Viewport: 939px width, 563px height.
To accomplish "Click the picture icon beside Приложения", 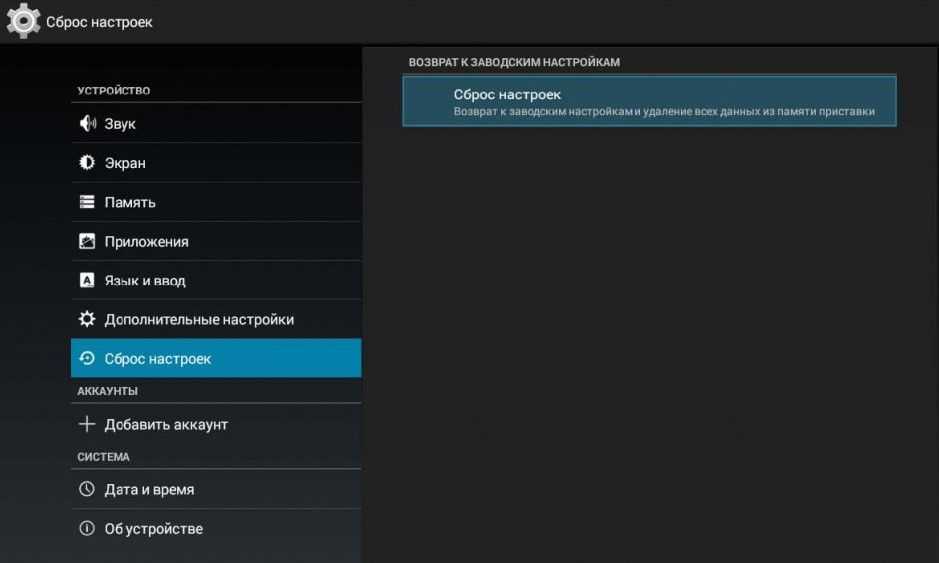I will (x=87, y=241).
